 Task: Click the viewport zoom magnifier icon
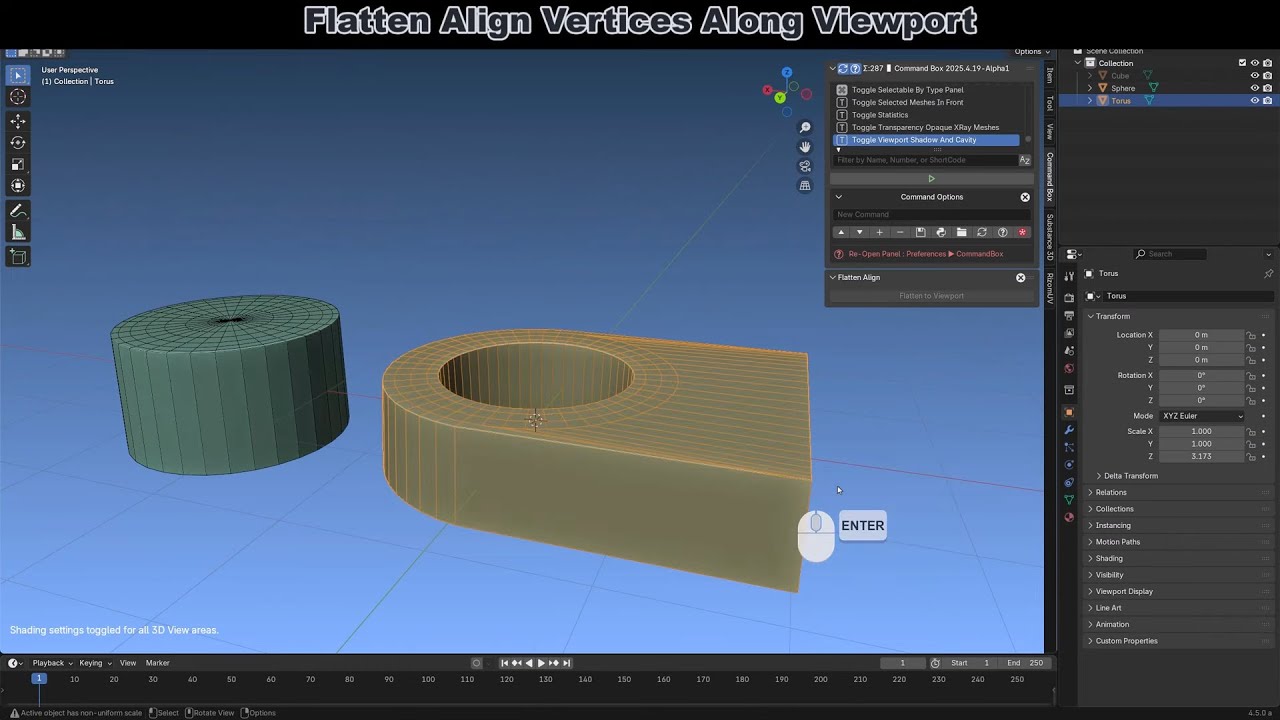click(805, 128)
